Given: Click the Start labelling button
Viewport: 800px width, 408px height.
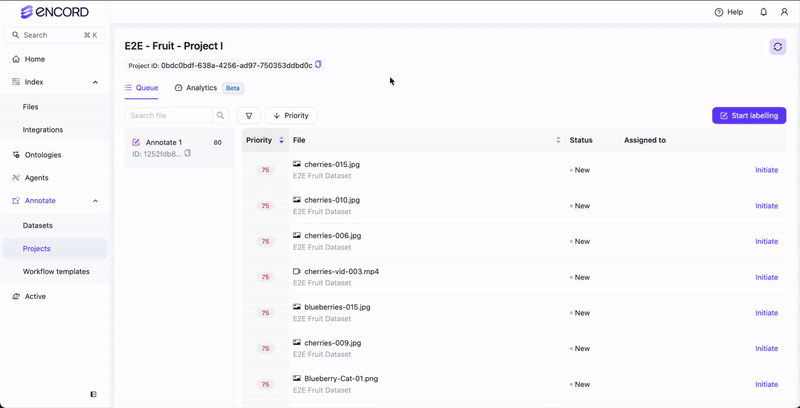Looking at the screenshot, I should (749, 115).
